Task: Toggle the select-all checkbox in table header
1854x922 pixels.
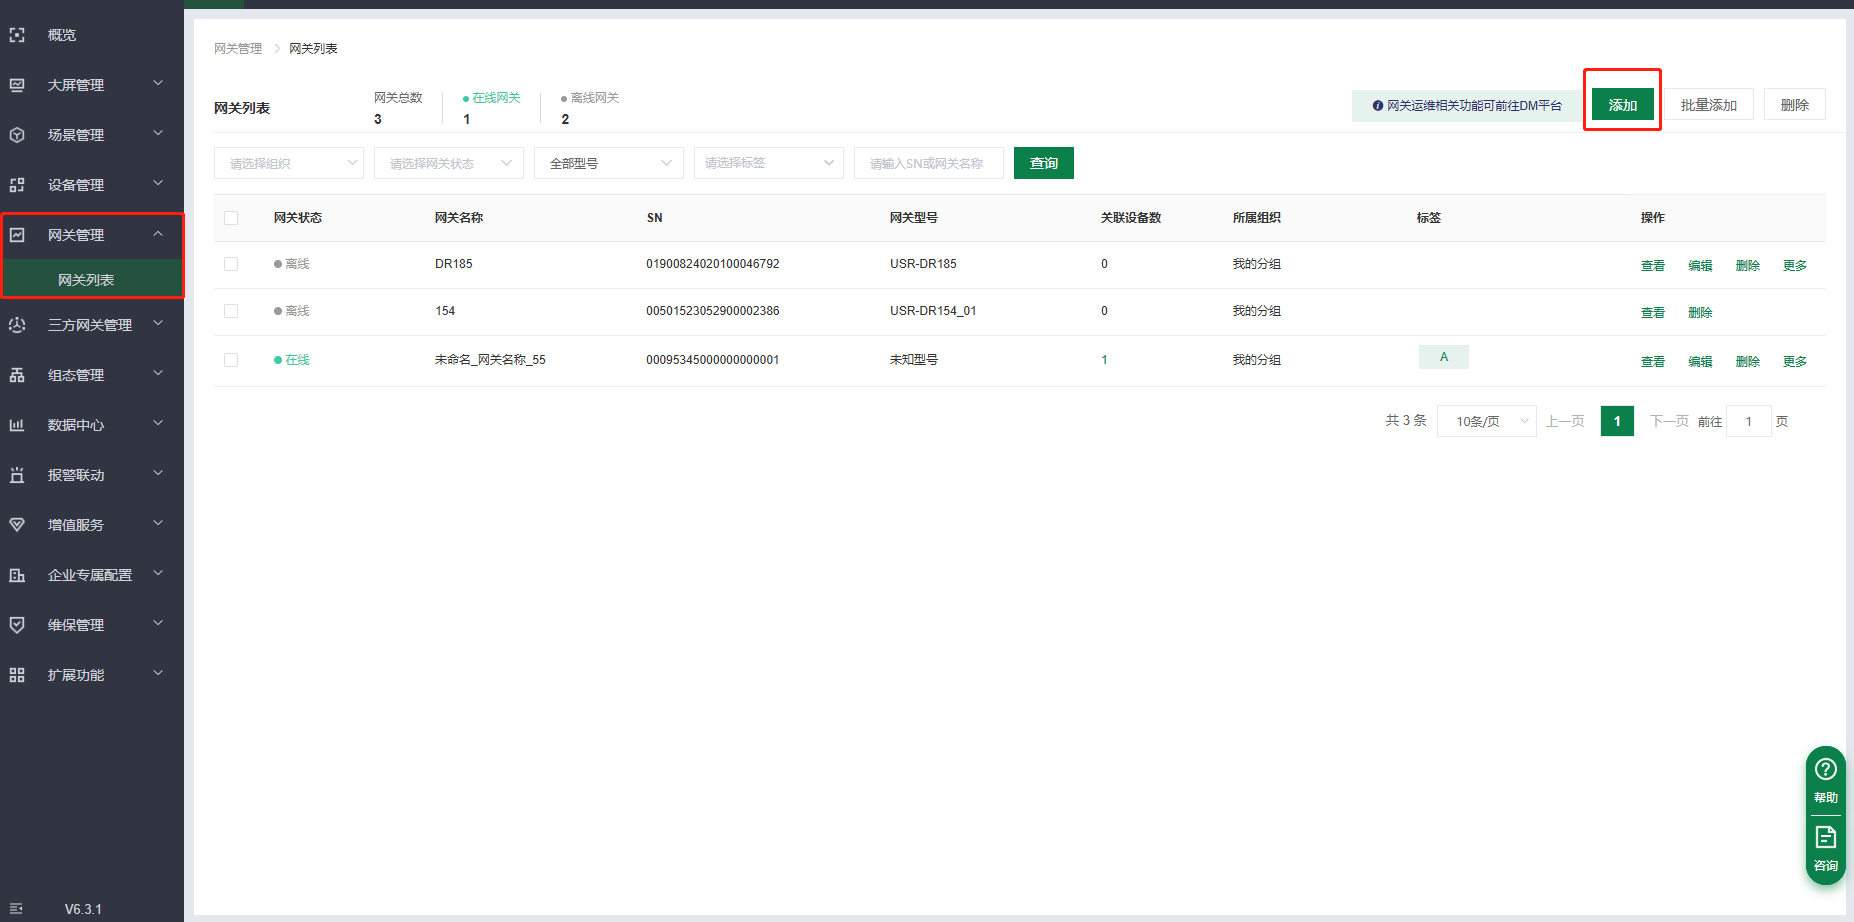Action: tap(231, 218)
